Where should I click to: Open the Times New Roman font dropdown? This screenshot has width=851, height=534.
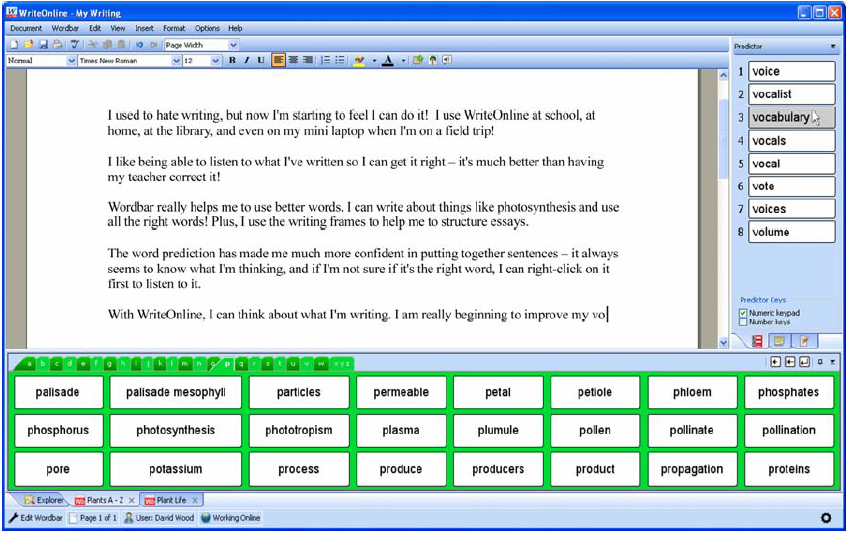(176, 61)
